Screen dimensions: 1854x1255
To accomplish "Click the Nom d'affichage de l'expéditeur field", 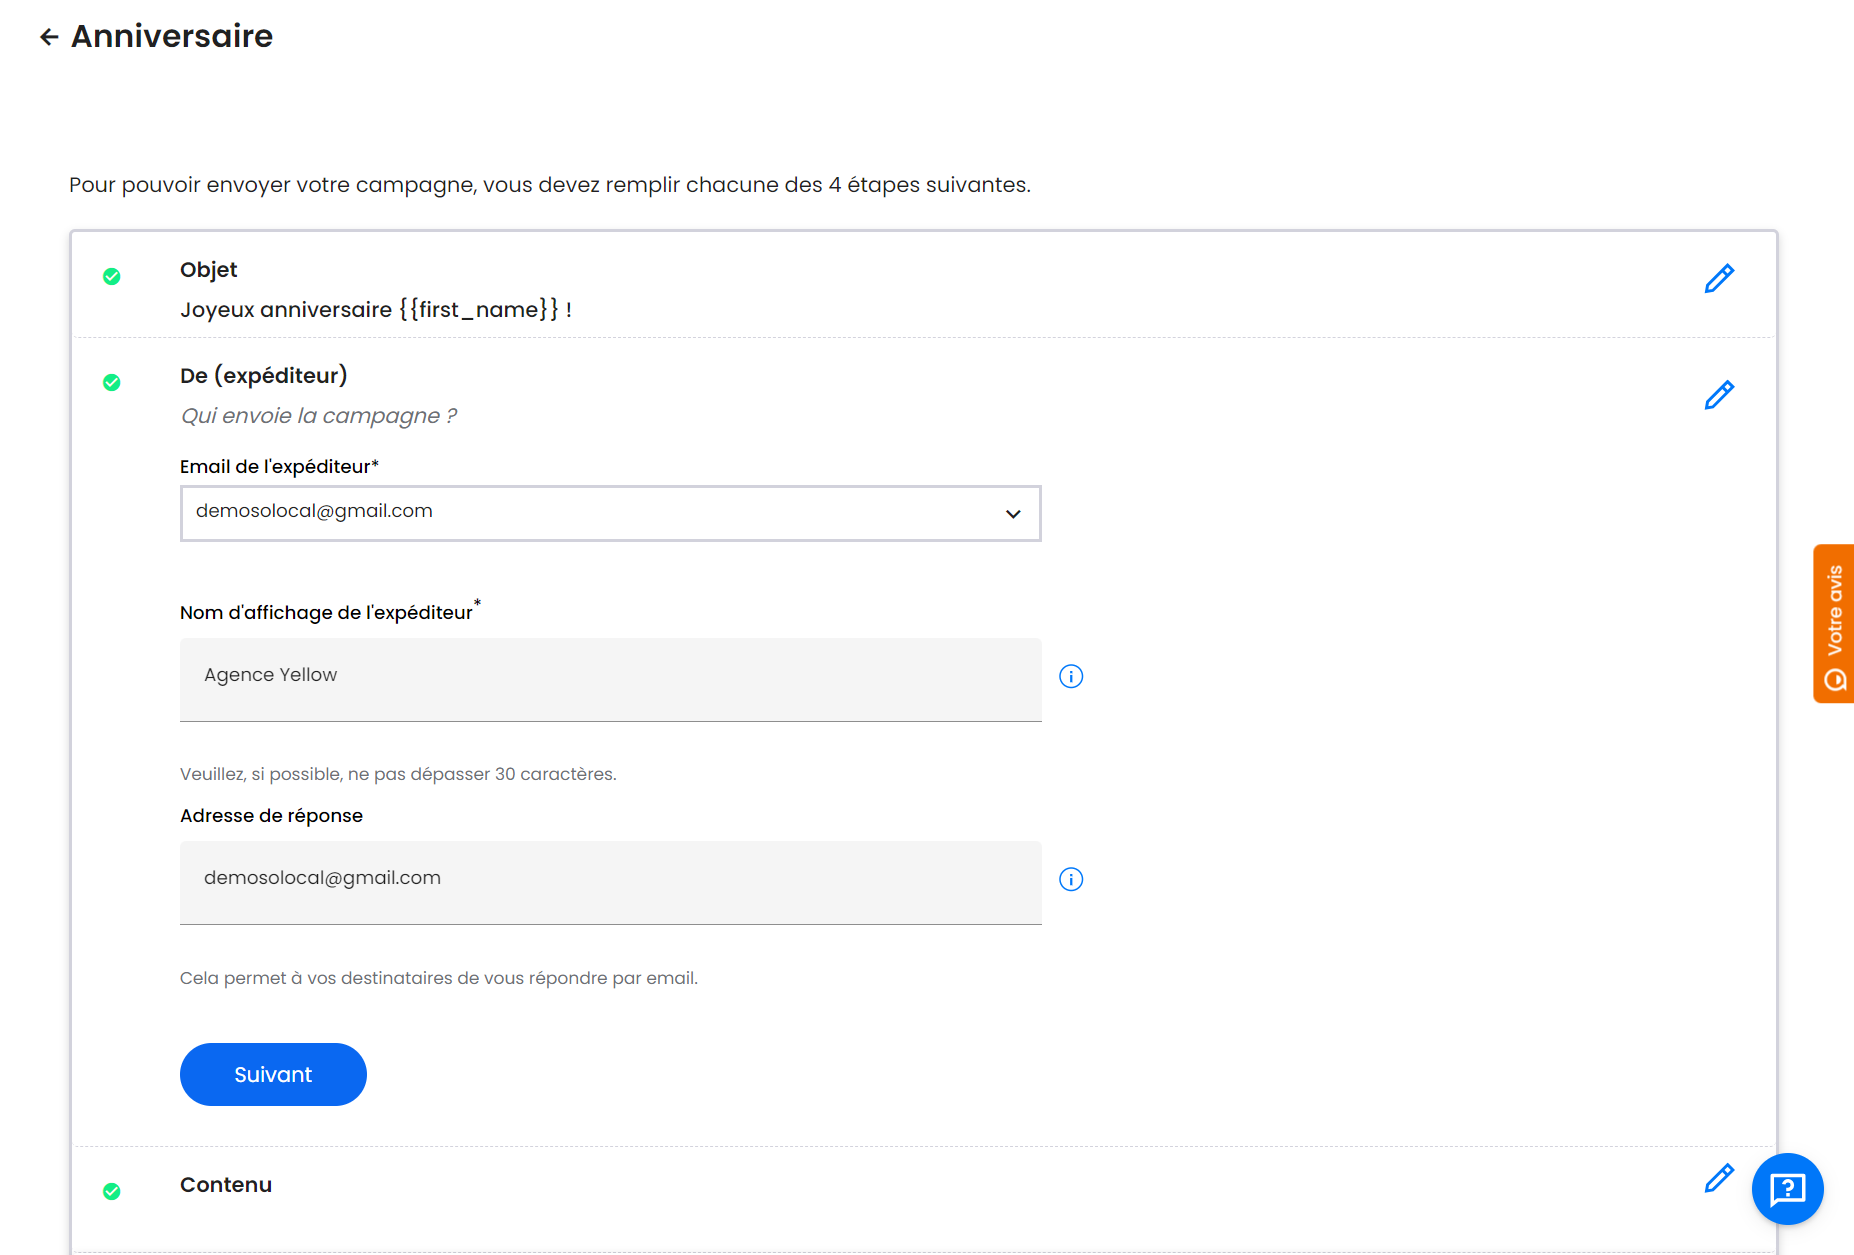I will (610, 679).
